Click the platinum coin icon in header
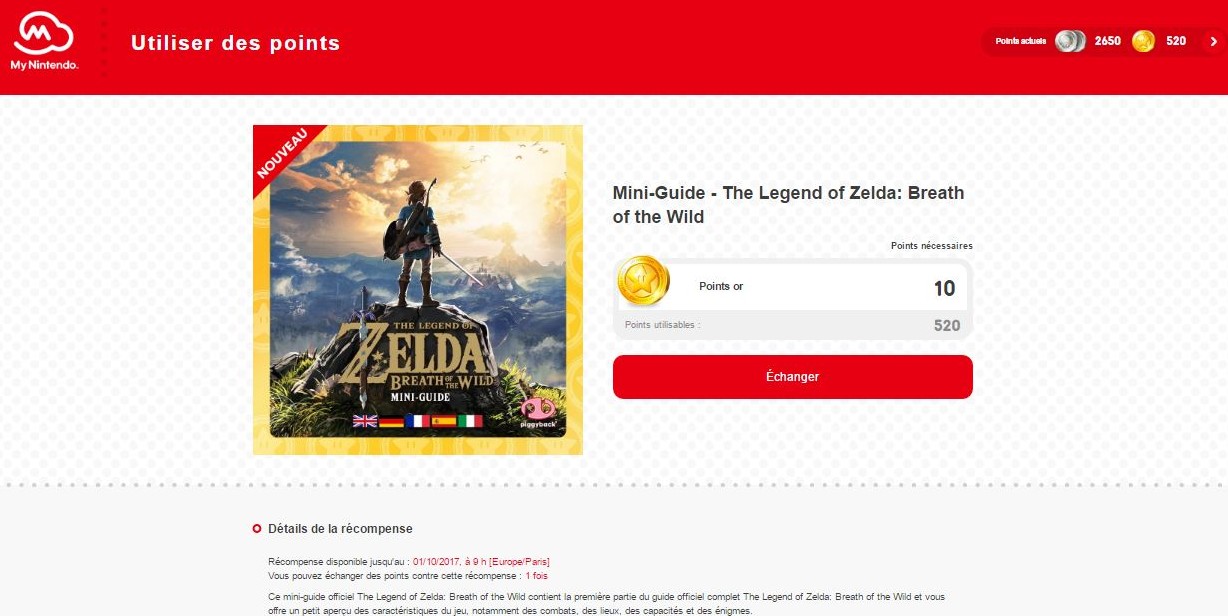Image resolution: width=1228 pixels, height=616 pixels. [x=1070, y=41]
